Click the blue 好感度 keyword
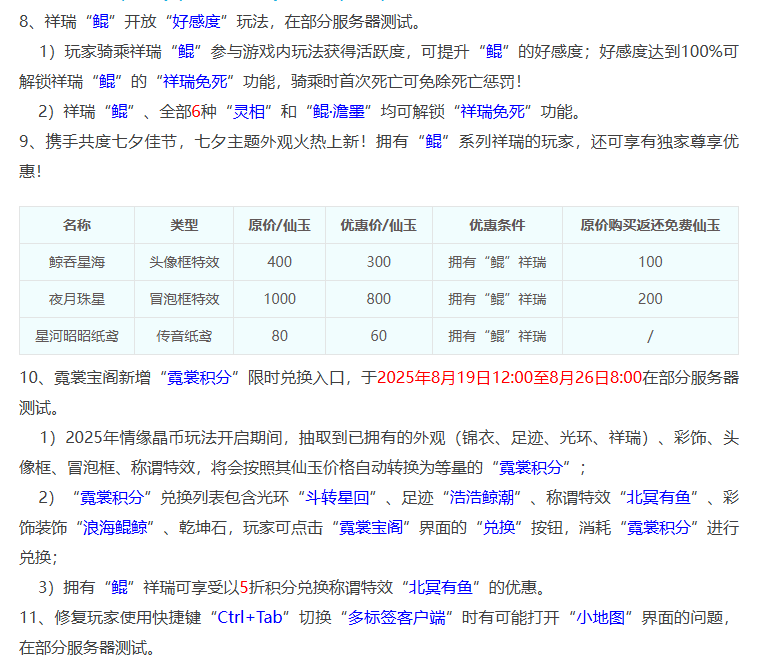 pyautogui.click(x=196, y=21)
